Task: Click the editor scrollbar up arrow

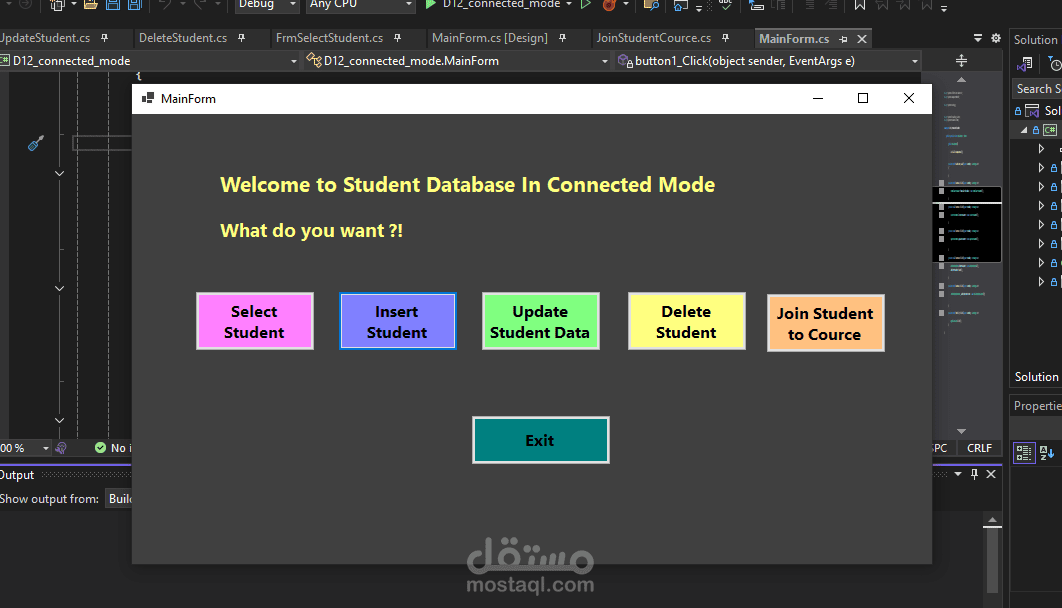Action: pyautogui.click(x=961, y=80)
